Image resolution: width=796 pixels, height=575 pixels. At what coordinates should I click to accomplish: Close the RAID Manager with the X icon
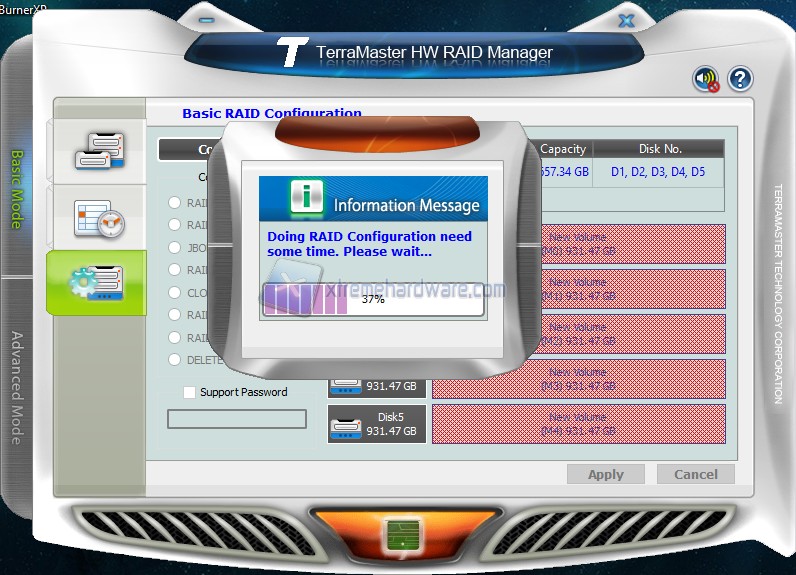626,20
